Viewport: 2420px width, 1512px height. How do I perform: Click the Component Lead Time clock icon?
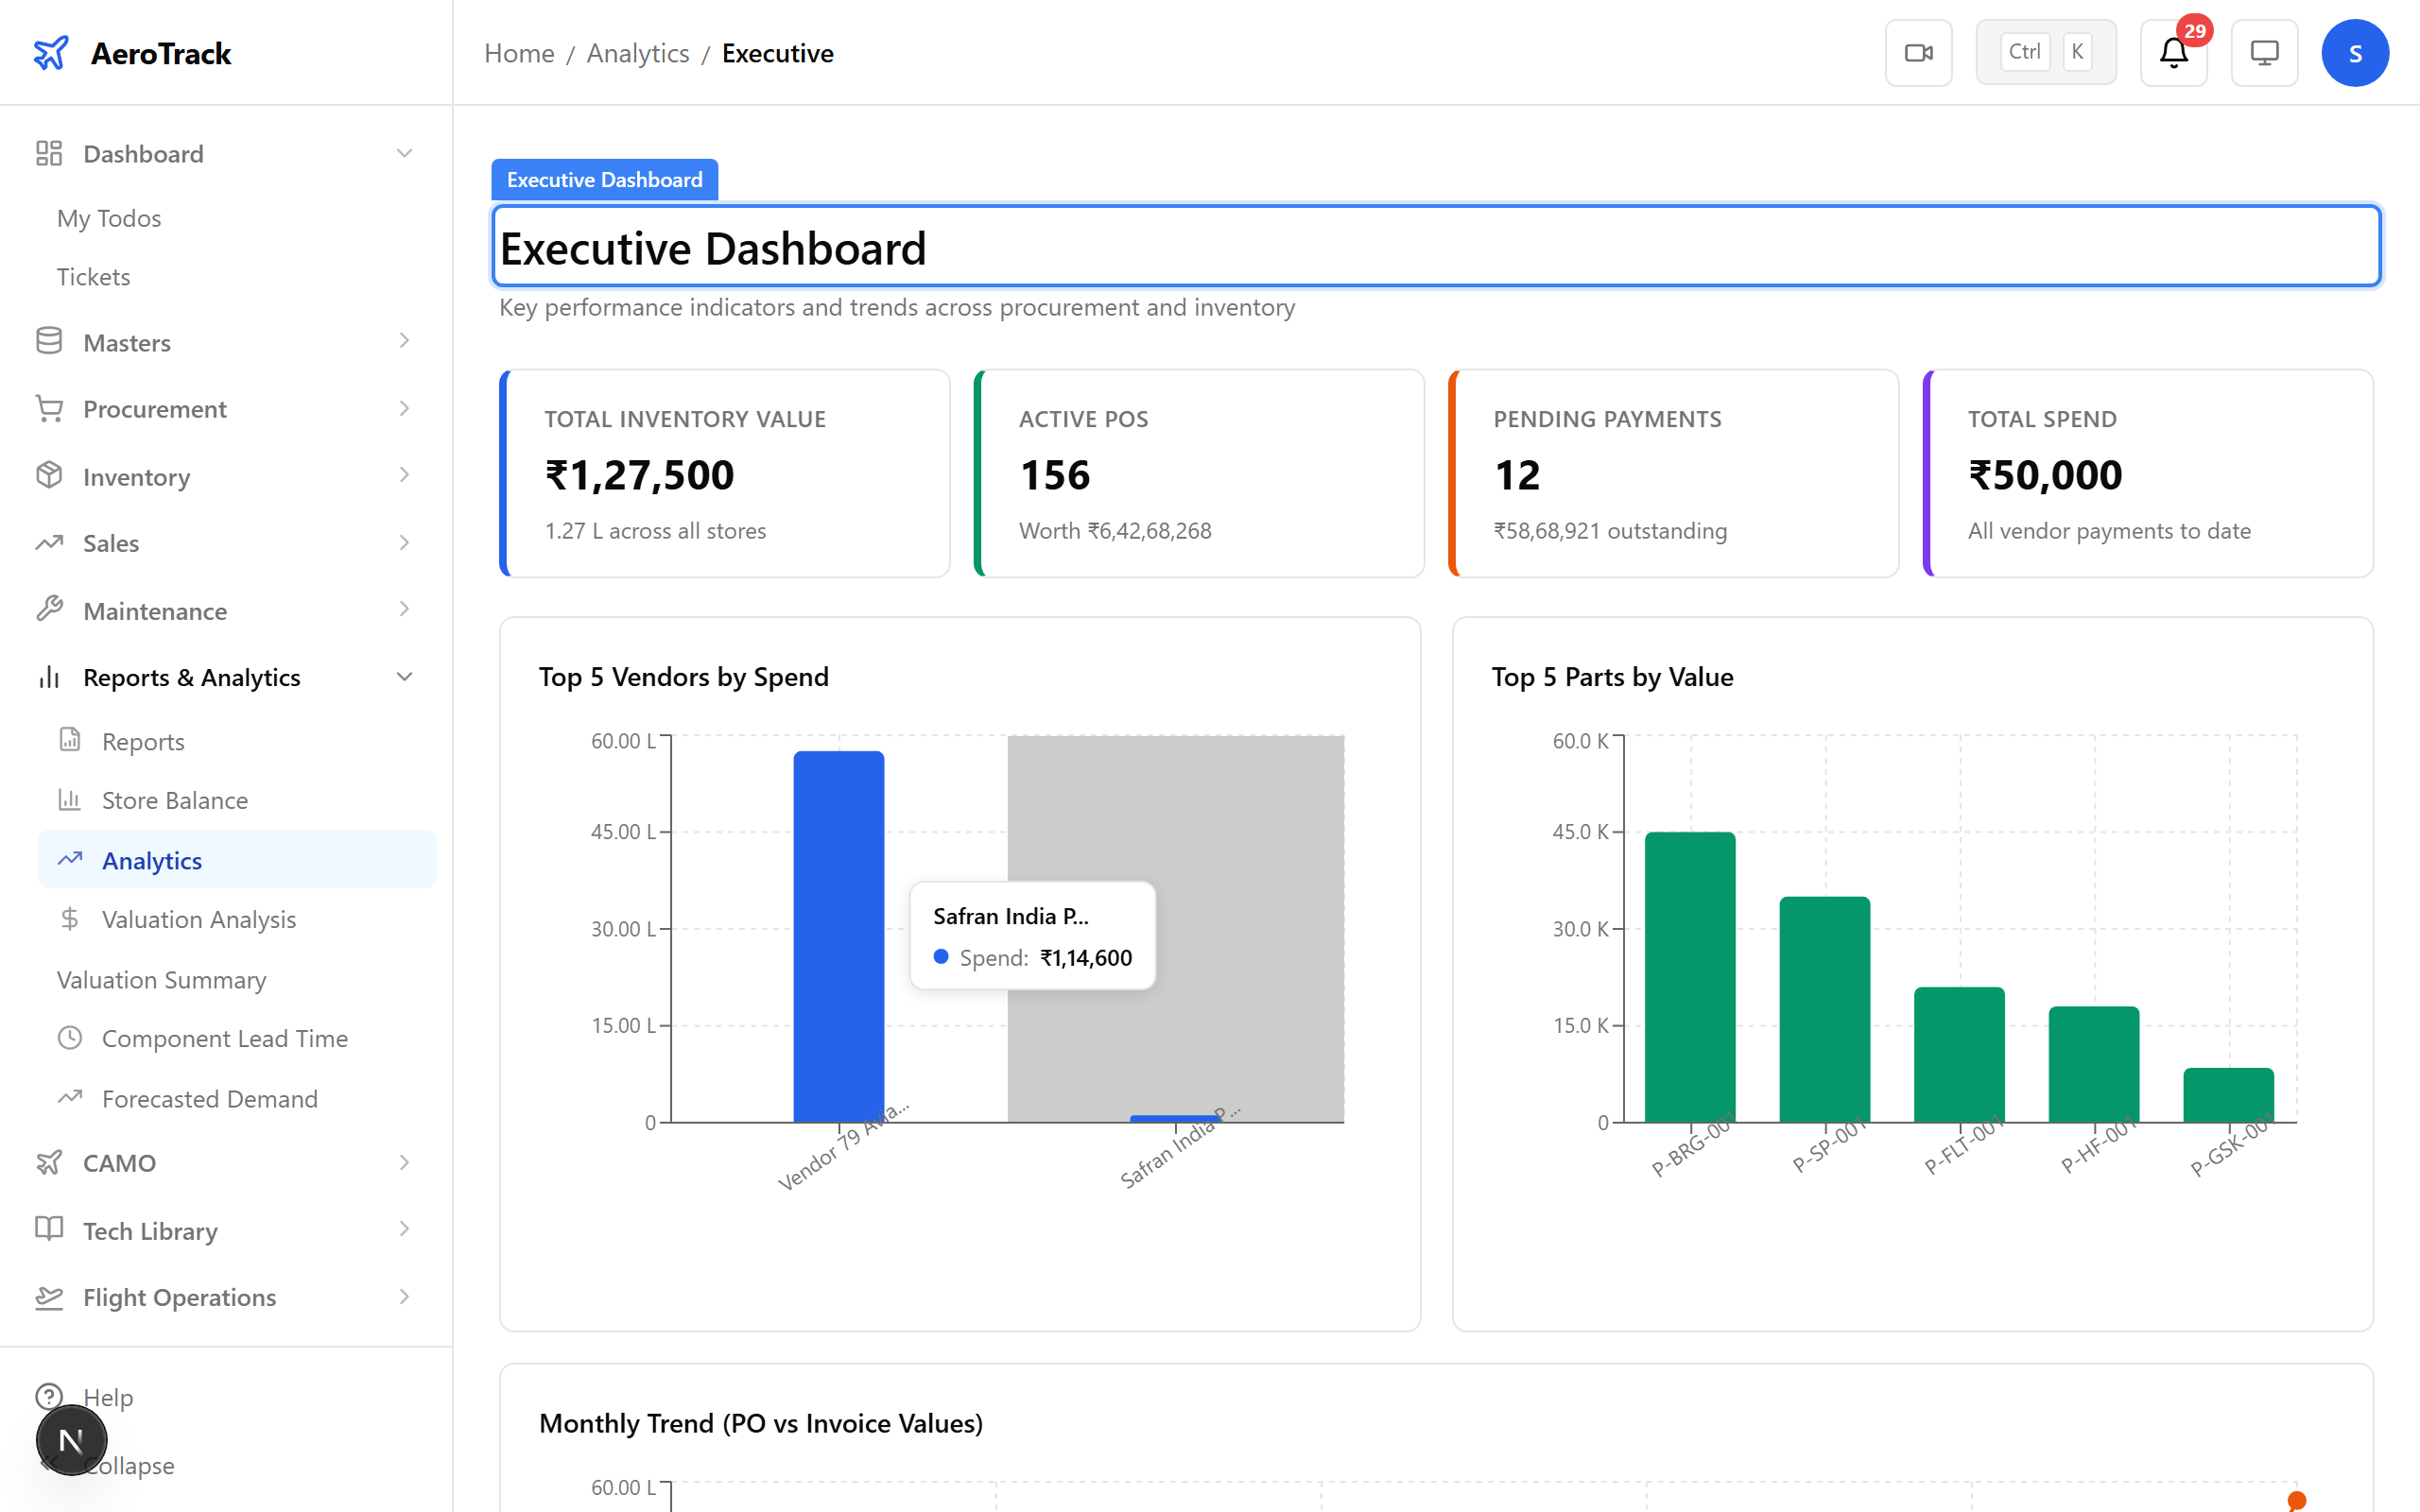pyautogui.click(x=70, y=1038)
